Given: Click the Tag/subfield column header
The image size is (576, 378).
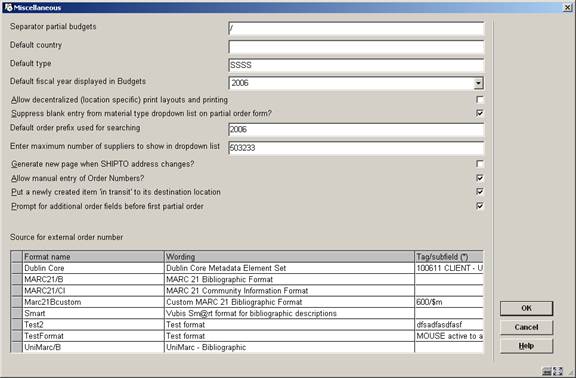Looking at the screenshot, I should (449, 256).
